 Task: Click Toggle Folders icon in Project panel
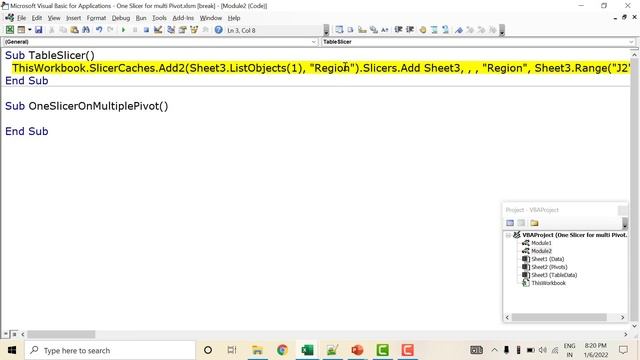534,223
